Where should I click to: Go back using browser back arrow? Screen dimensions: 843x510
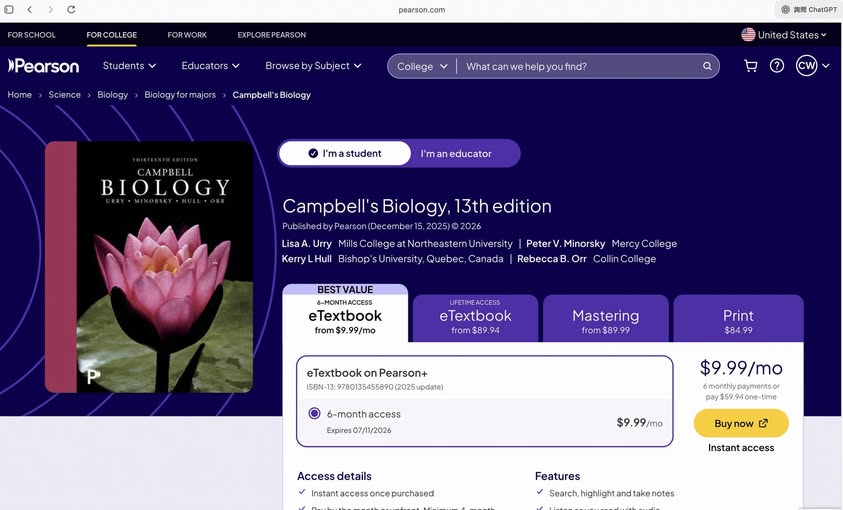coord(30,10)
